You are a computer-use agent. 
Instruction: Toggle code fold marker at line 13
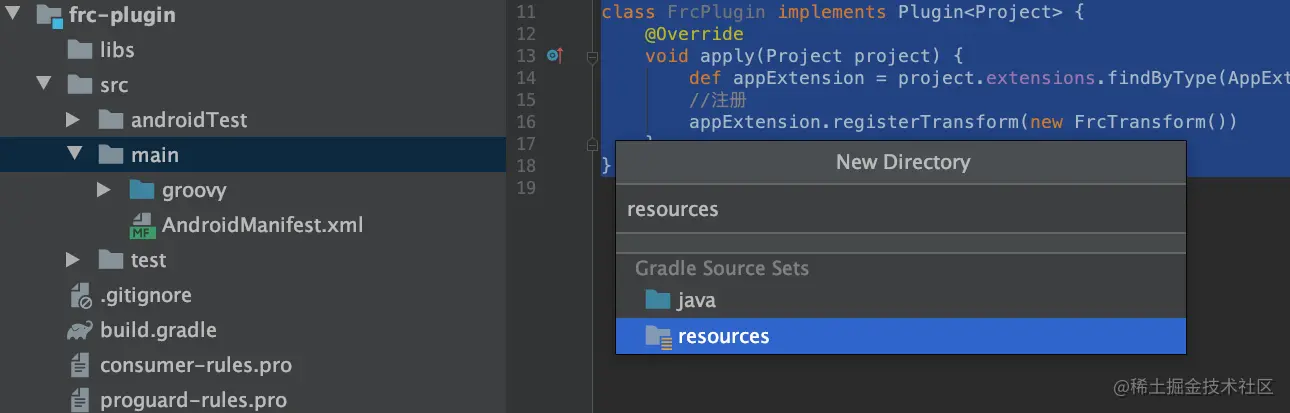(x=592, y=57)
